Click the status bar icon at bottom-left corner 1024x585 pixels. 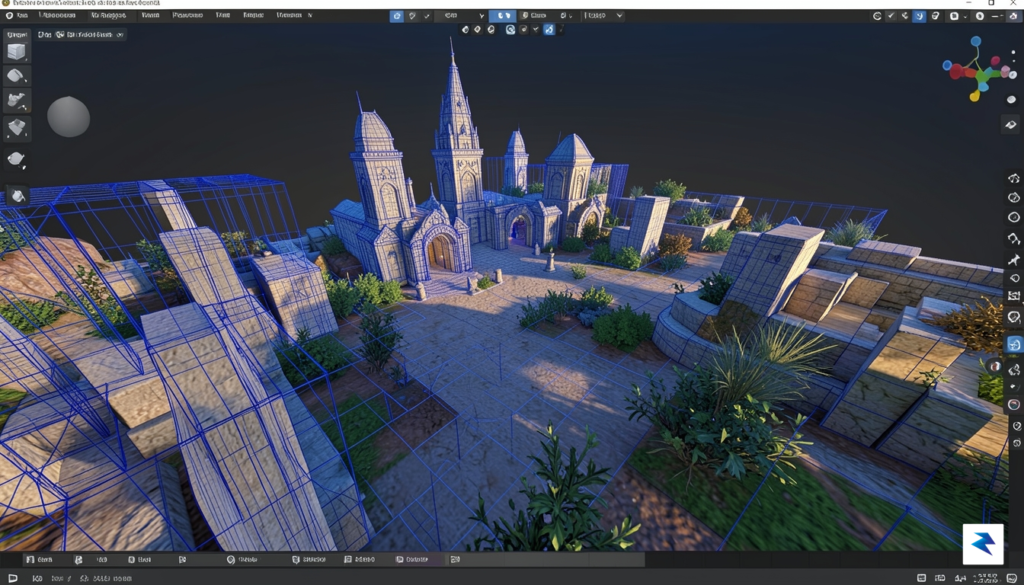[12, 578]
